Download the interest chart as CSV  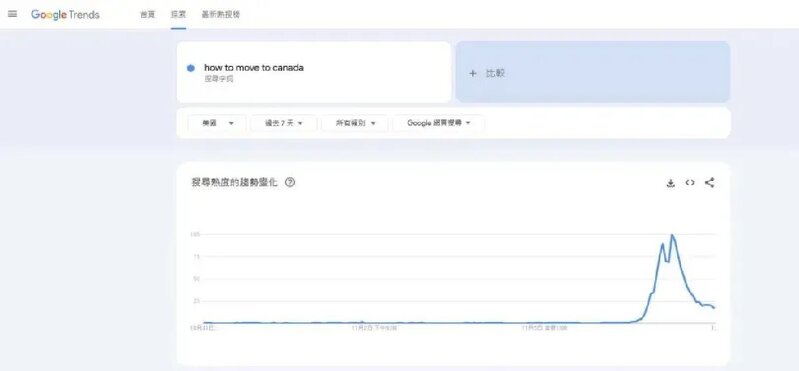671,183
